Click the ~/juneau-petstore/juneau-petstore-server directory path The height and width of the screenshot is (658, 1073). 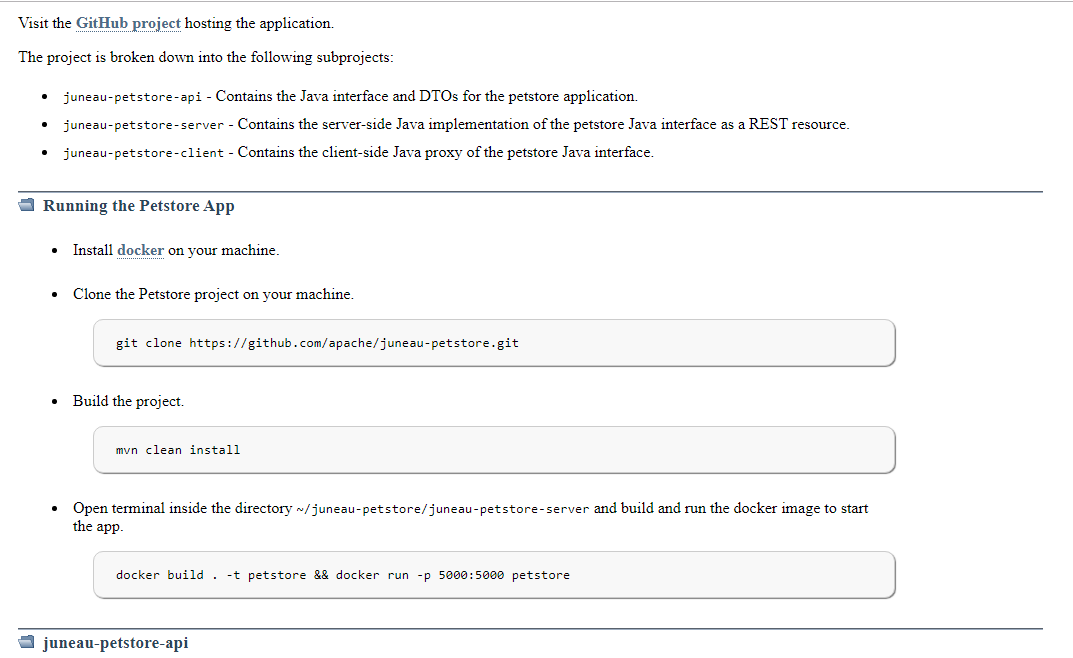[x=443, y=509]
